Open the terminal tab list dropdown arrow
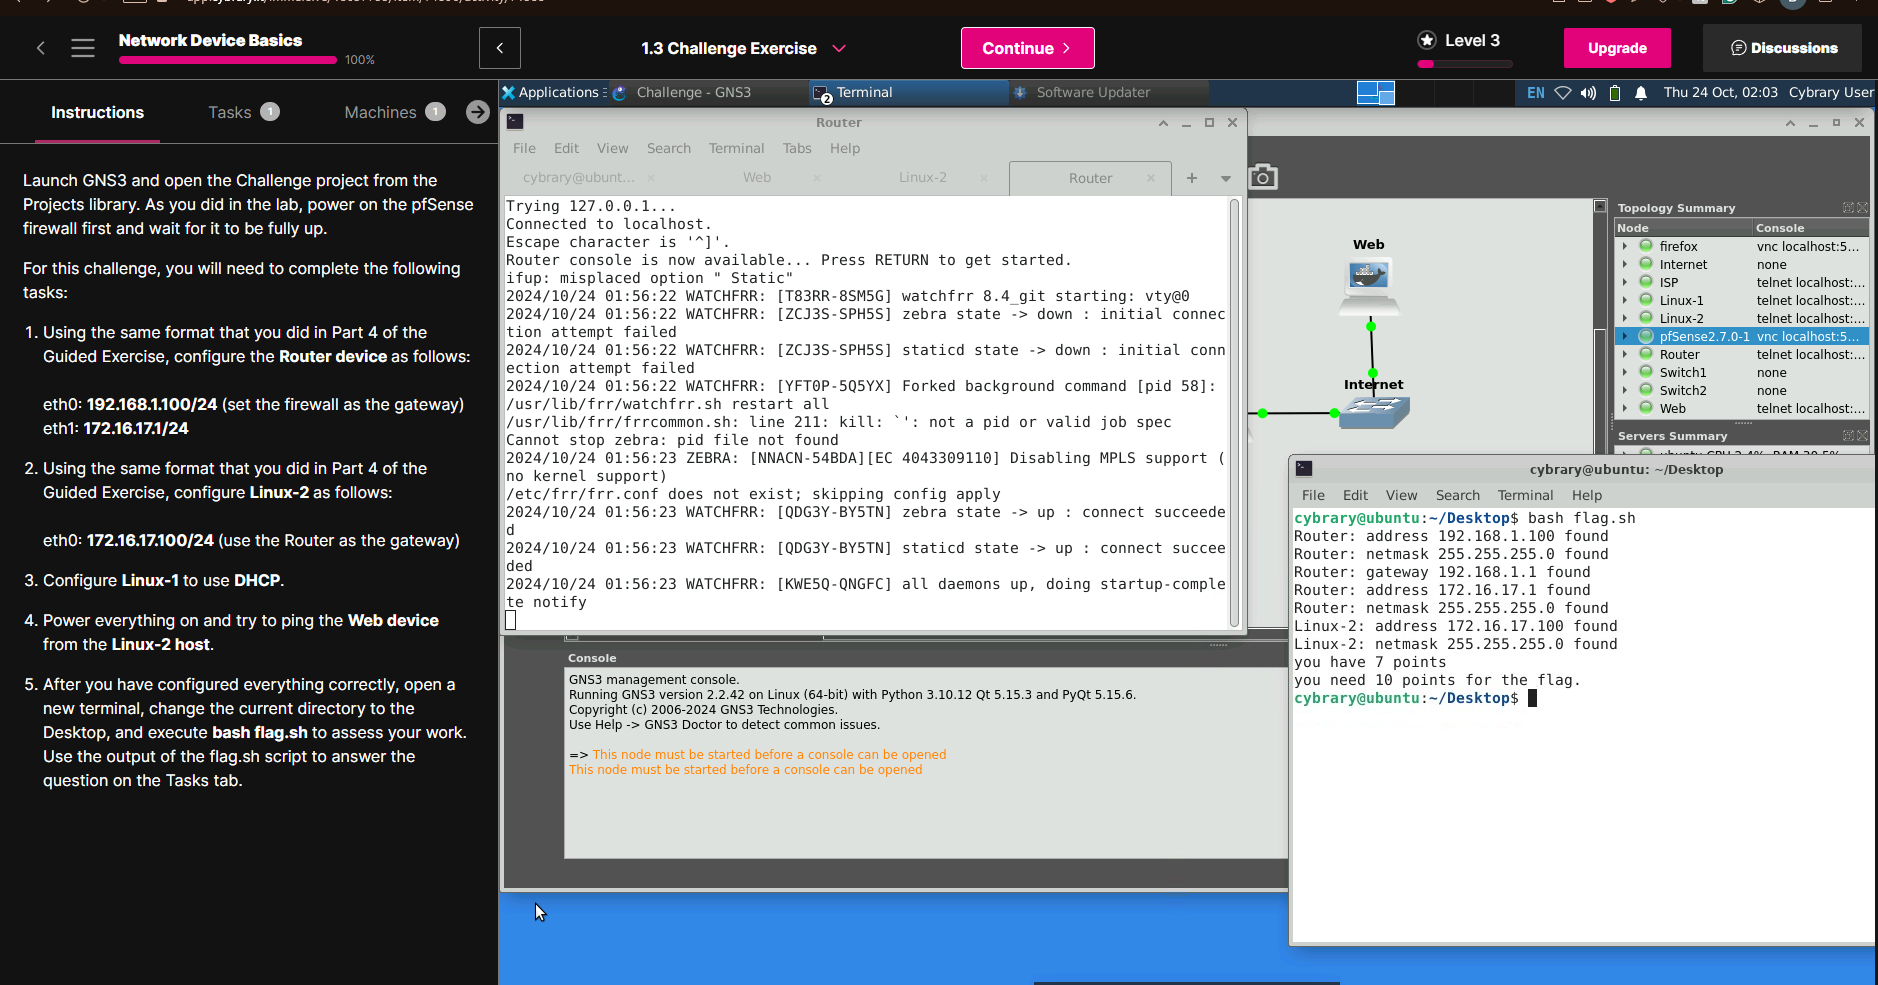1878x985 pixels. (1226, 178)
